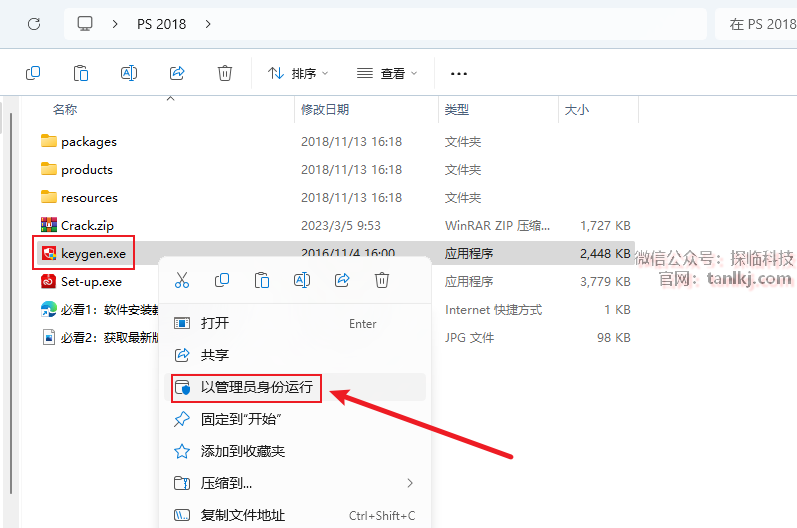Click the toolbar Copy icon

pyautogui.click(x=33, y=73)
